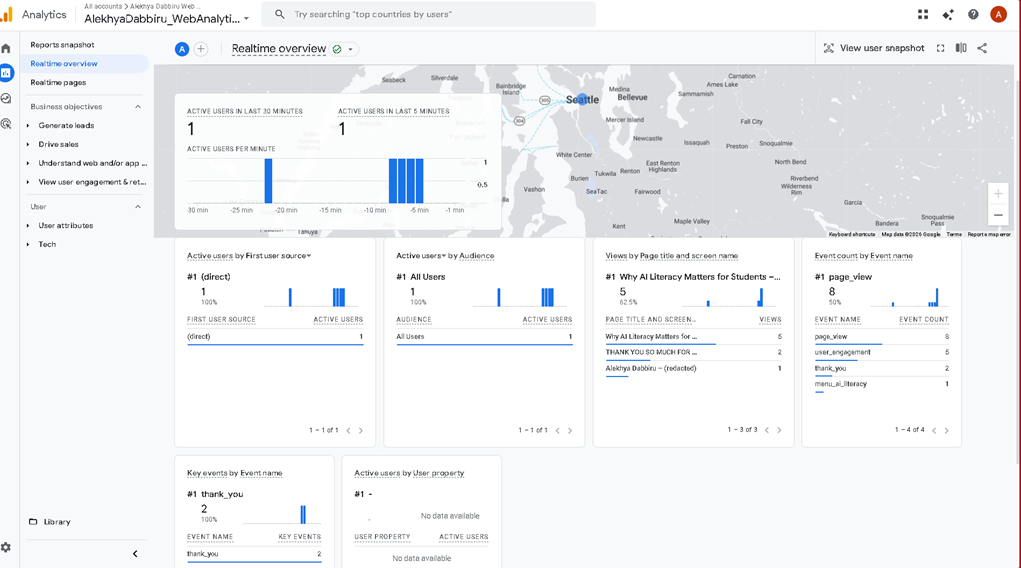Open Reports snapshot menu item
This screenshot has height=568, width=1021.
[x=62, y=45]
